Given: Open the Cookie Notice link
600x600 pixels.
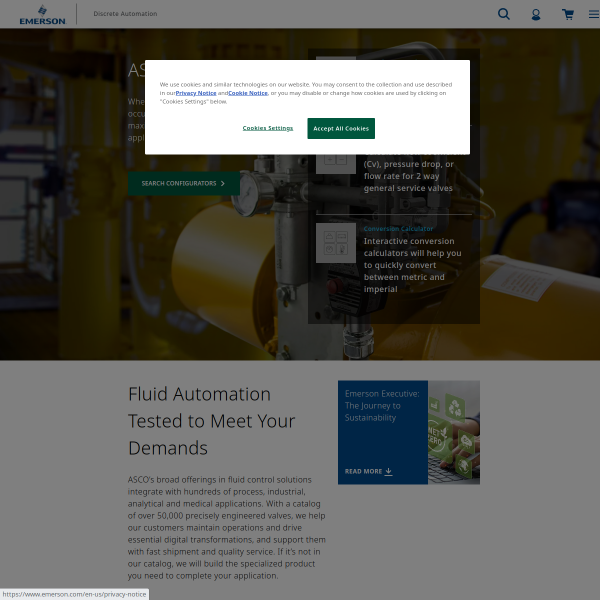Looking at the screenshot, I should click(x=248, y=93).
